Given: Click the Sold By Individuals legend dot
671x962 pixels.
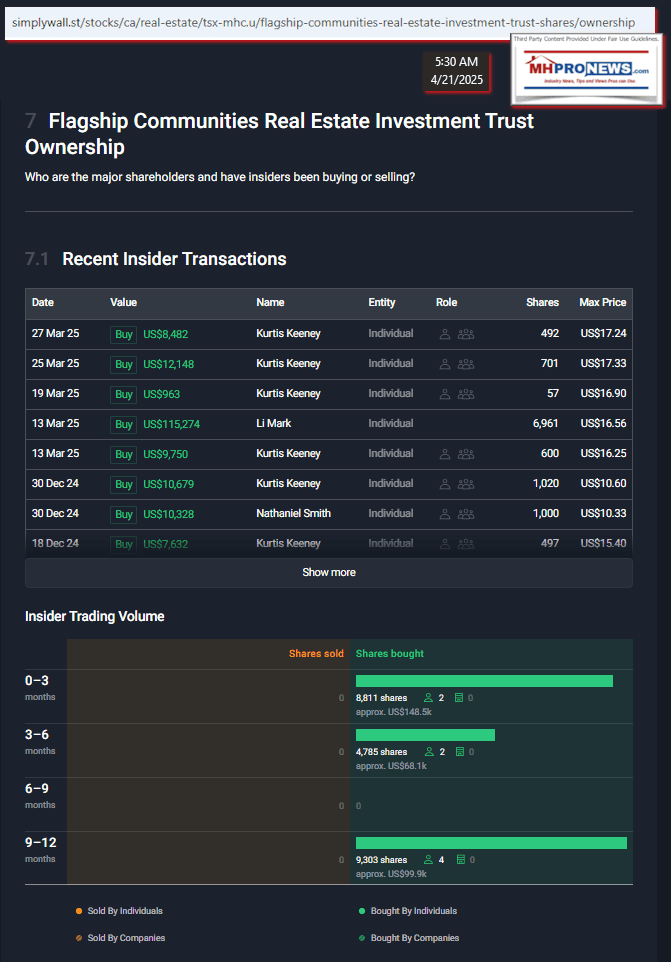Looking at the screenshot, I should coord(79,911).
